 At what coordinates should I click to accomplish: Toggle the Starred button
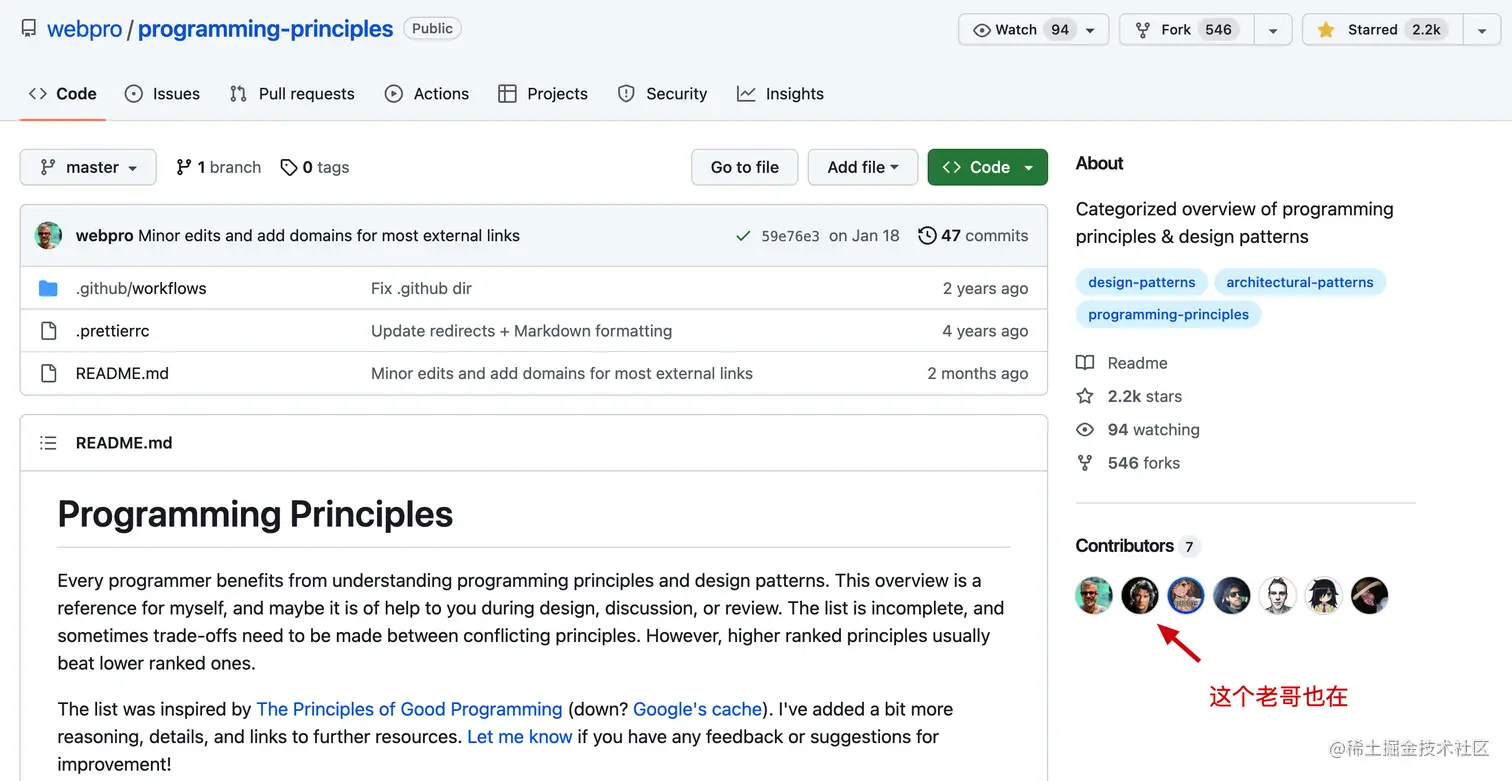click(x=1382, y=30)
